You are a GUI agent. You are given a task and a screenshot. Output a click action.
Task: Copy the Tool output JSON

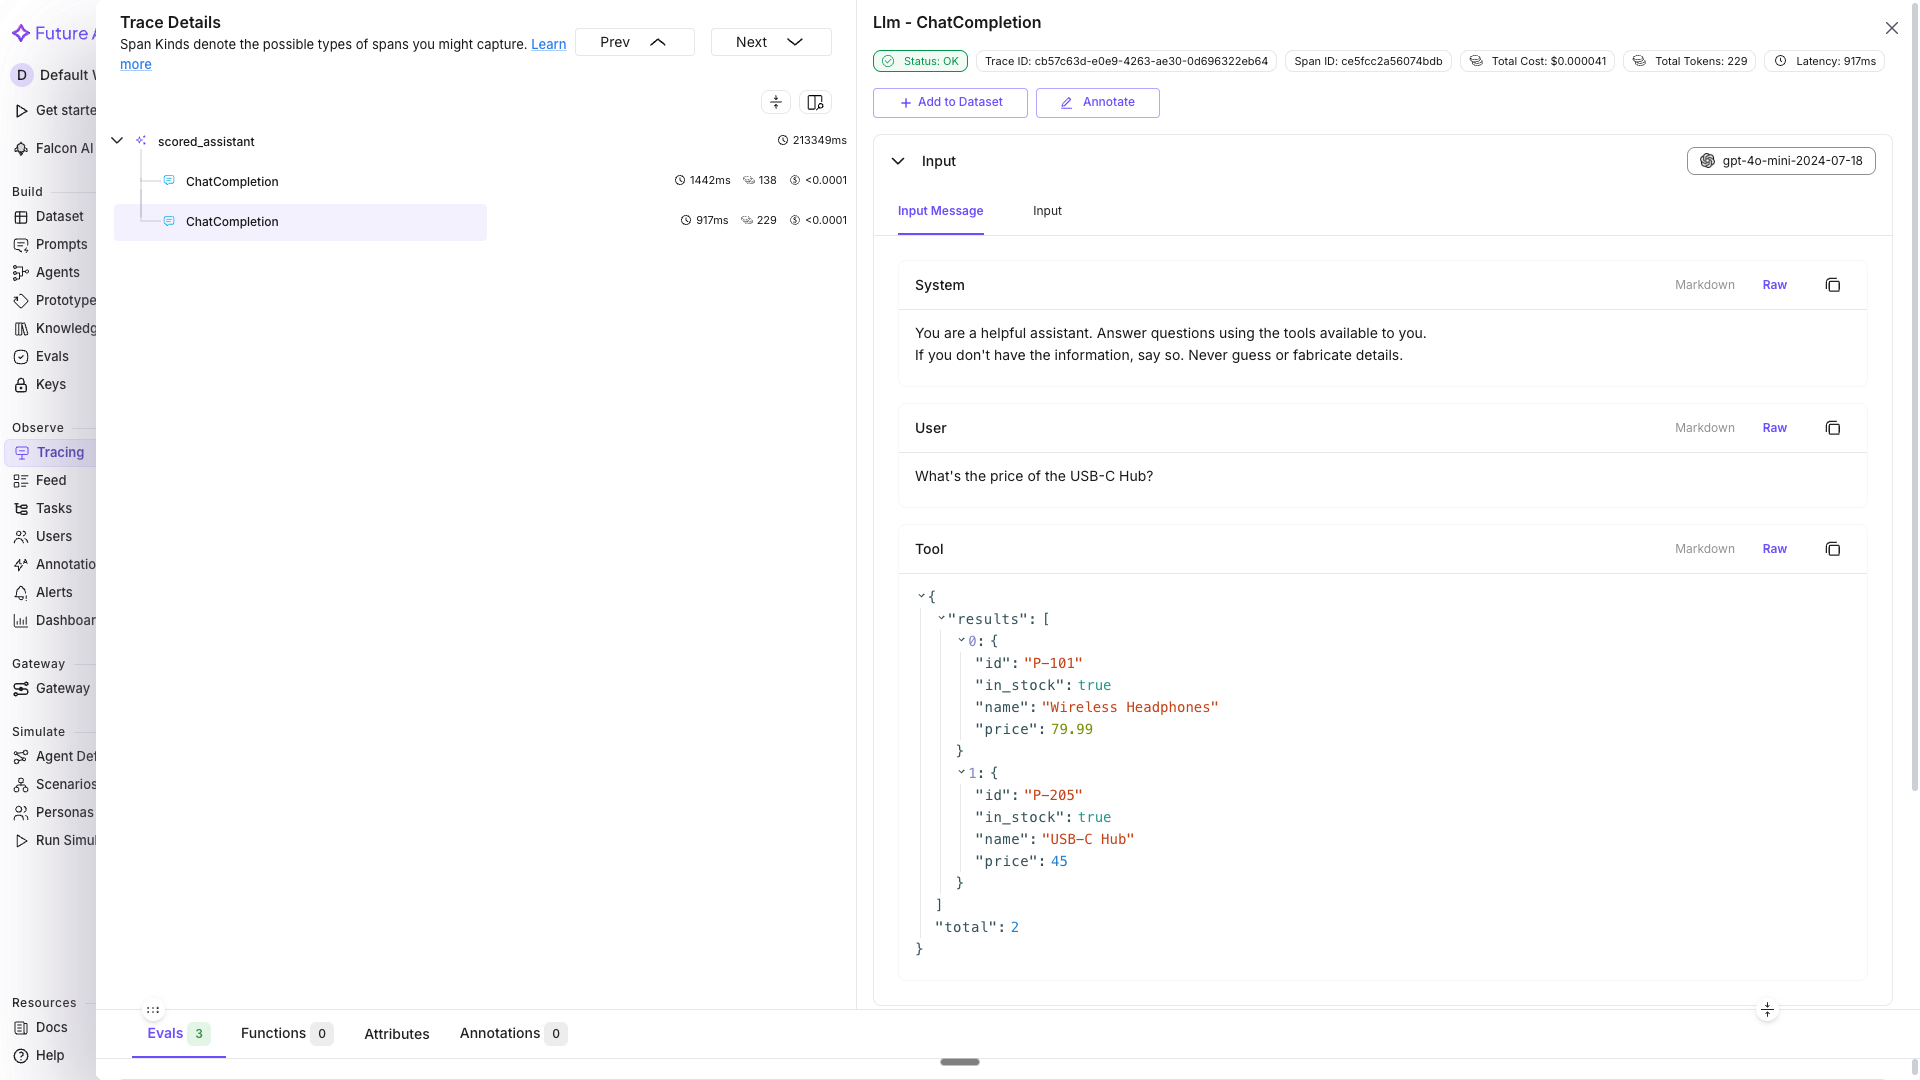1833,548
